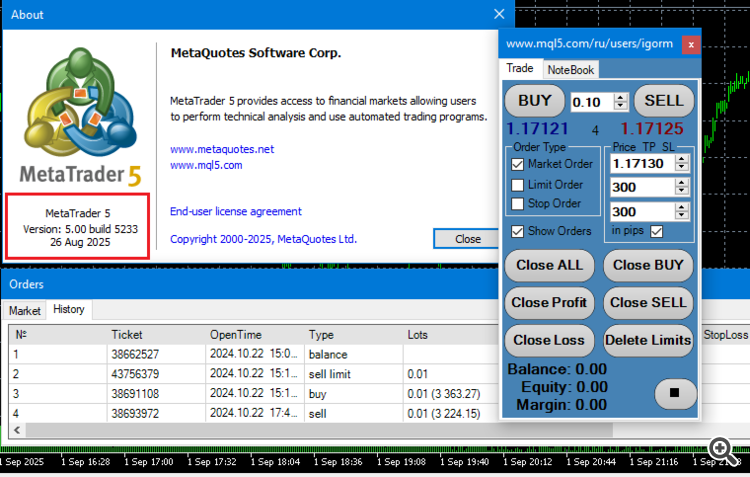Open the End-user license agreement link

[236, 211]
